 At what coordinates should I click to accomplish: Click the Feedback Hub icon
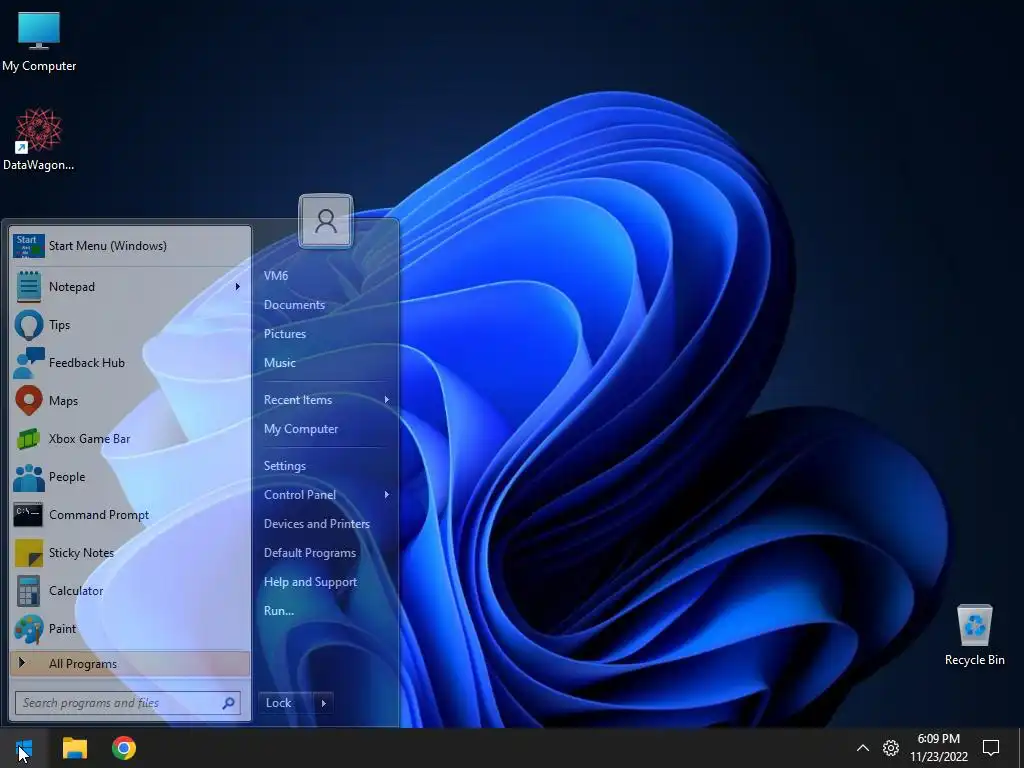29,362
